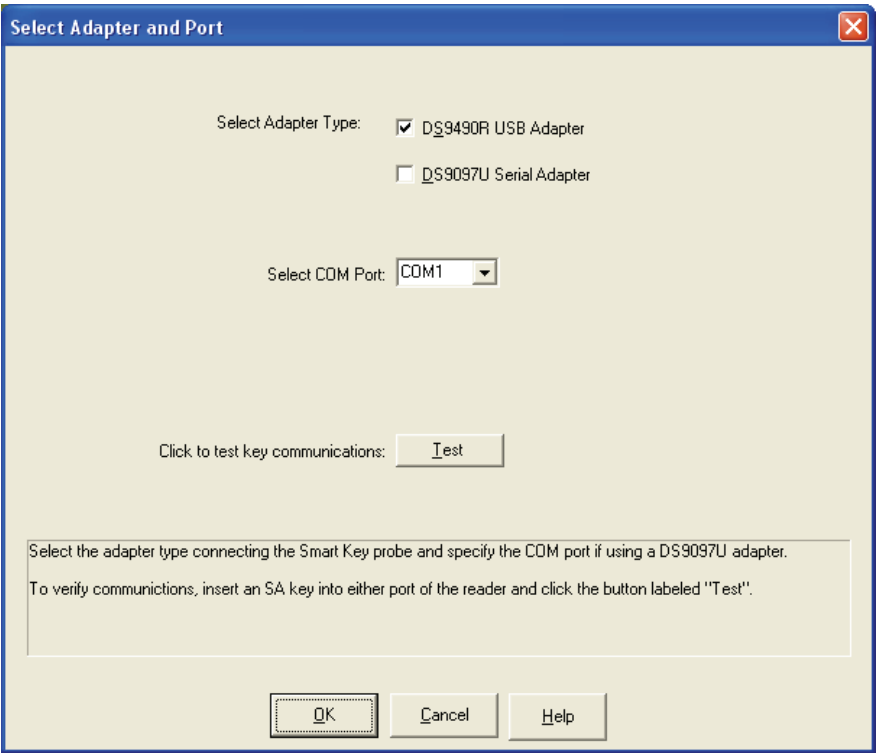The height and width of the screenshot is (753, 876).
Task: Click the instruction line about Smart Key probe
Action: [x=408, y=551]
